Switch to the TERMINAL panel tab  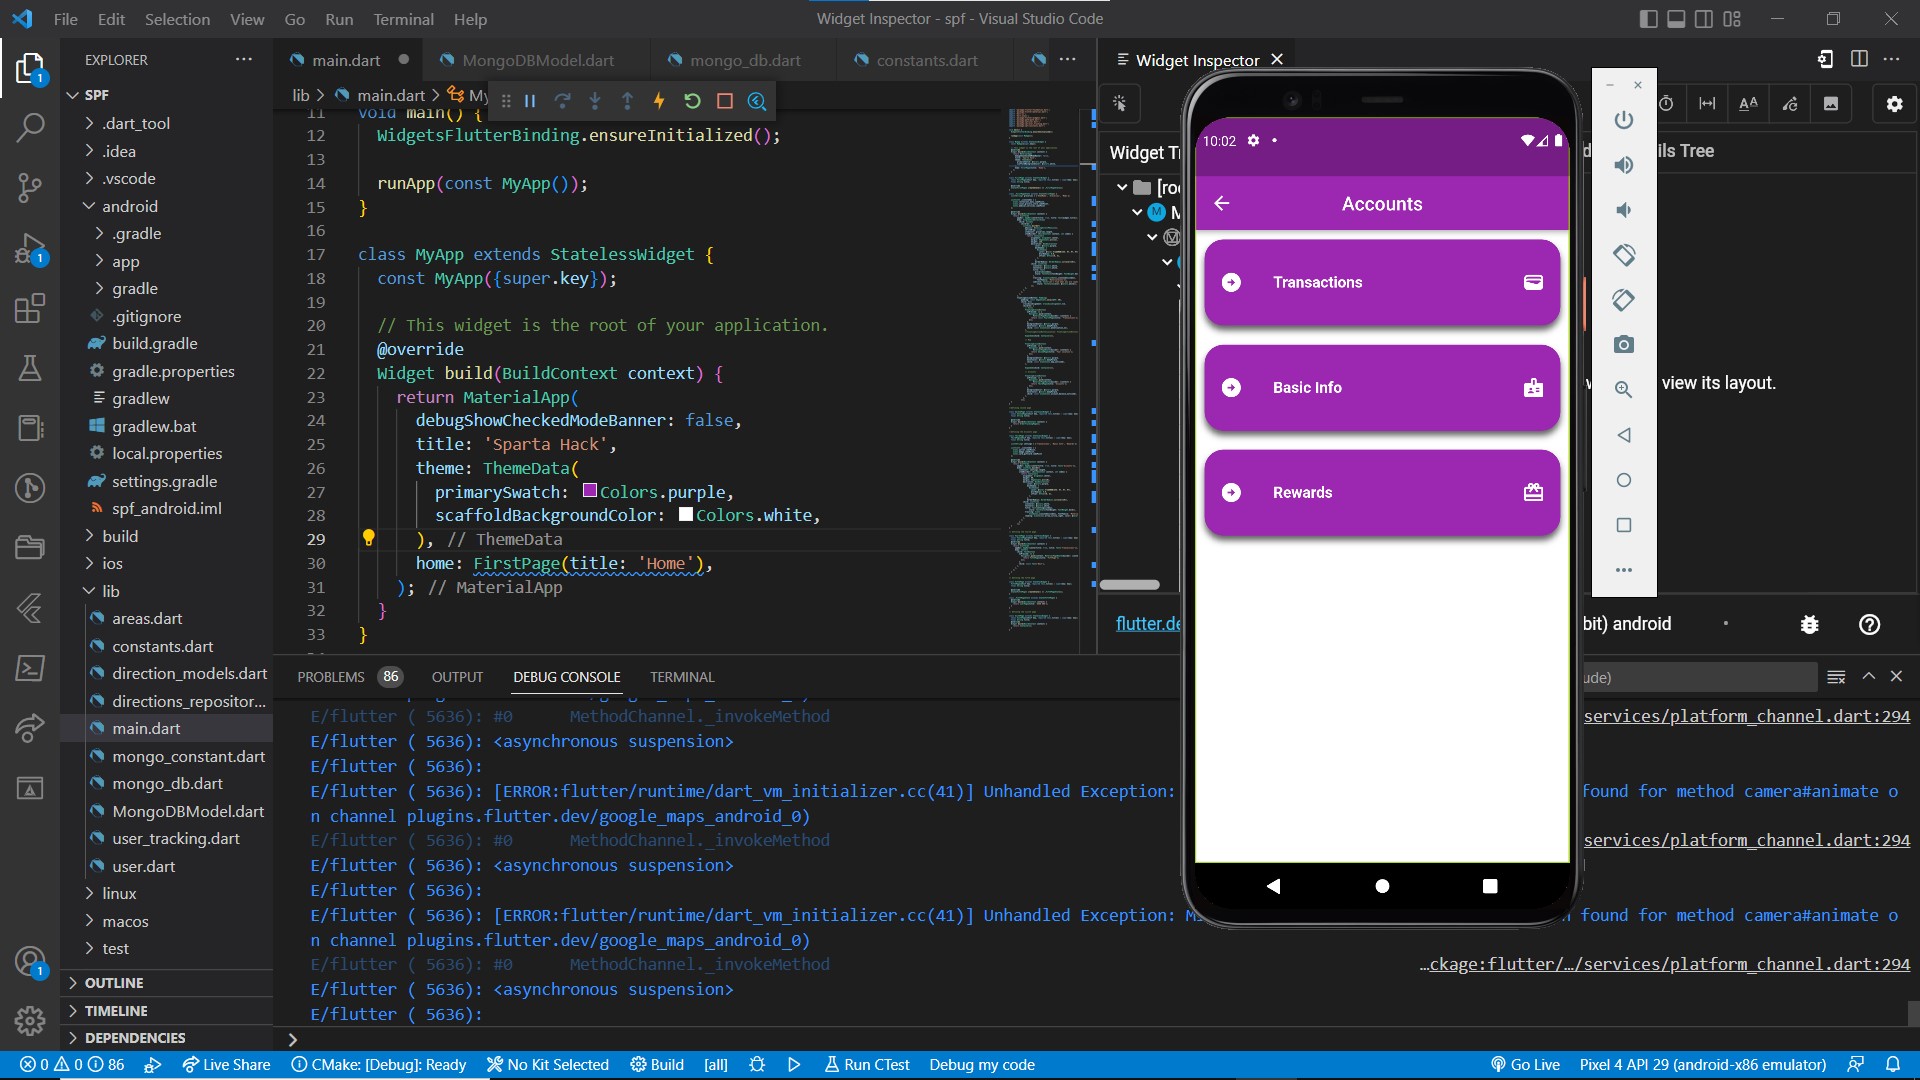(682, 677)
